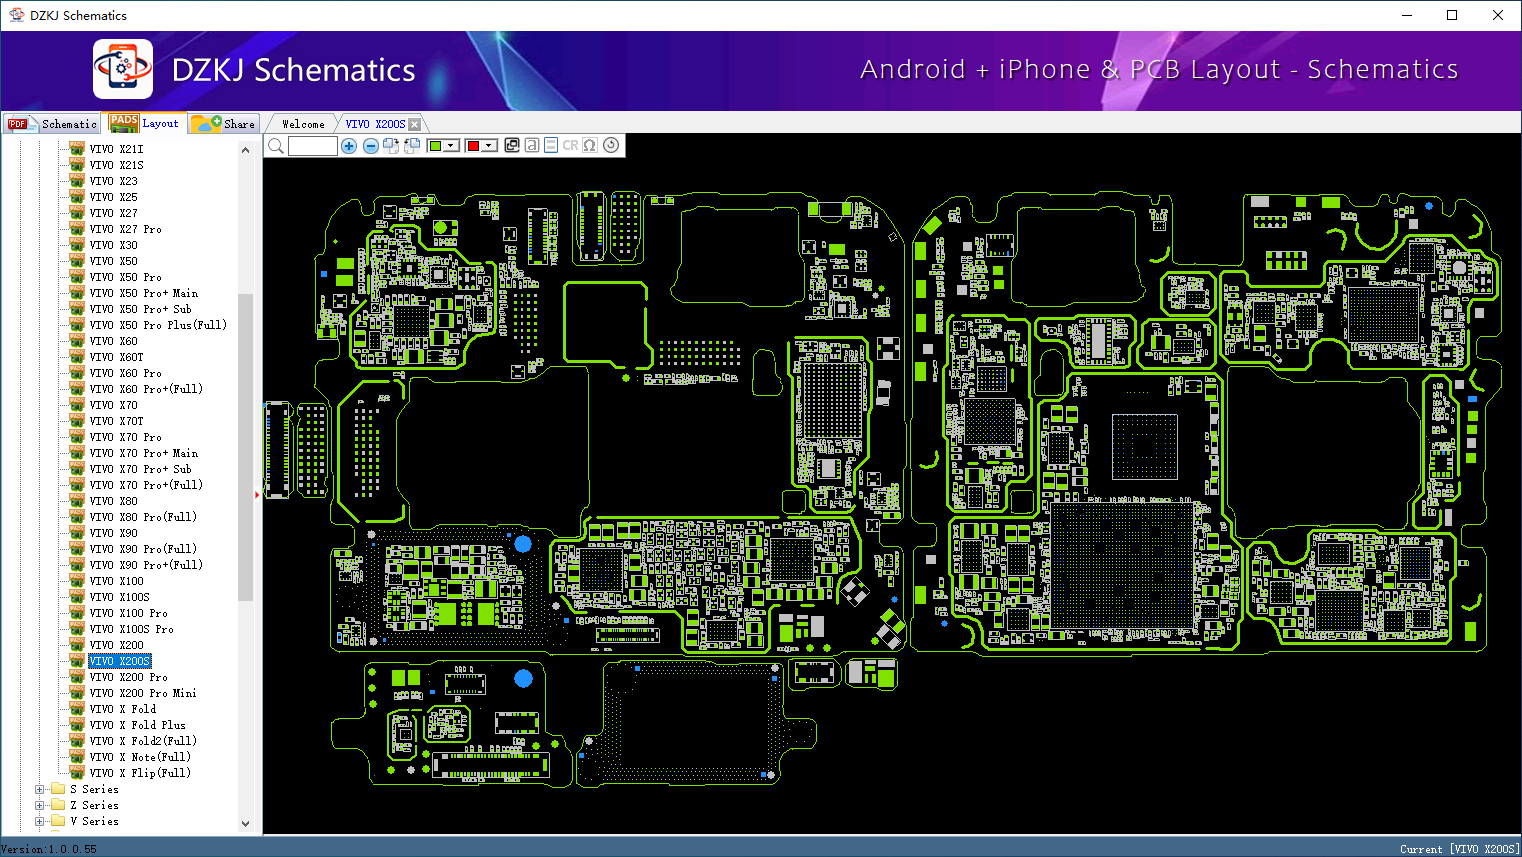
Task: Click the PADS icon beside VIVO X27 Pro
Action: [77, 229]
